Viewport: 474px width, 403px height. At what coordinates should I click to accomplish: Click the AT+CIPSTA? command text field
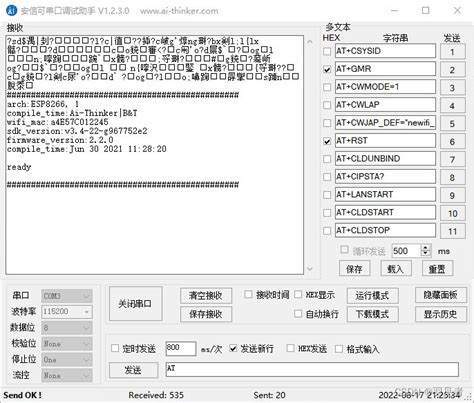tap(385, 177)
